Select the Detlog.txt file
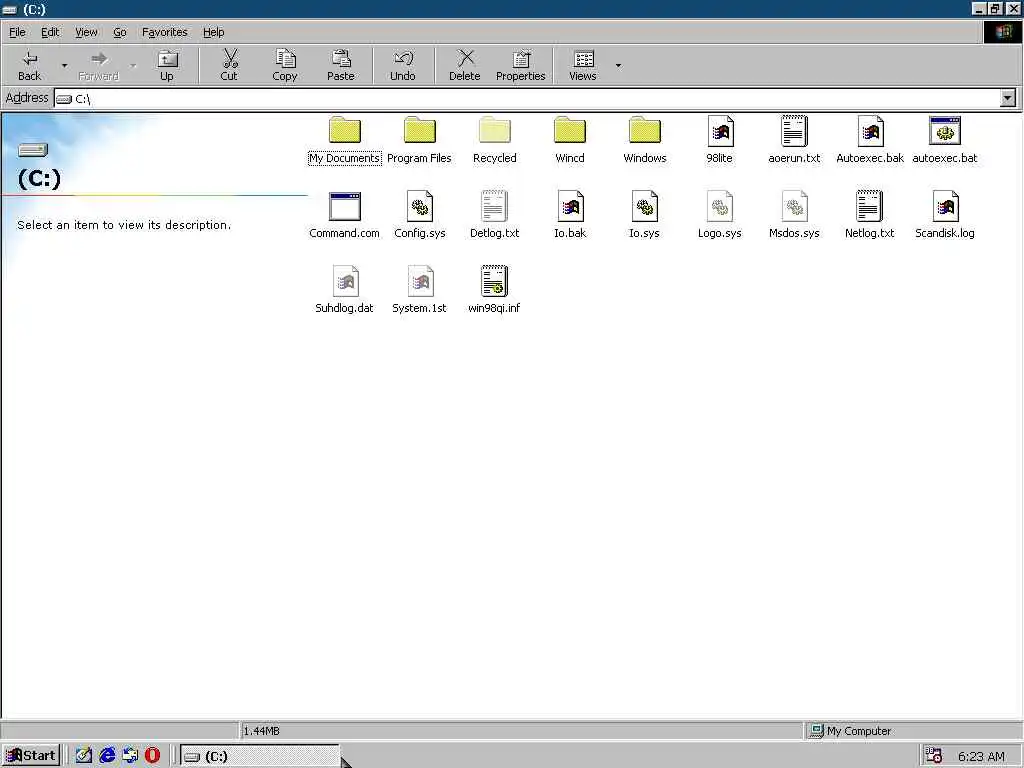The image size is (1024, 768). pos(494,216)
